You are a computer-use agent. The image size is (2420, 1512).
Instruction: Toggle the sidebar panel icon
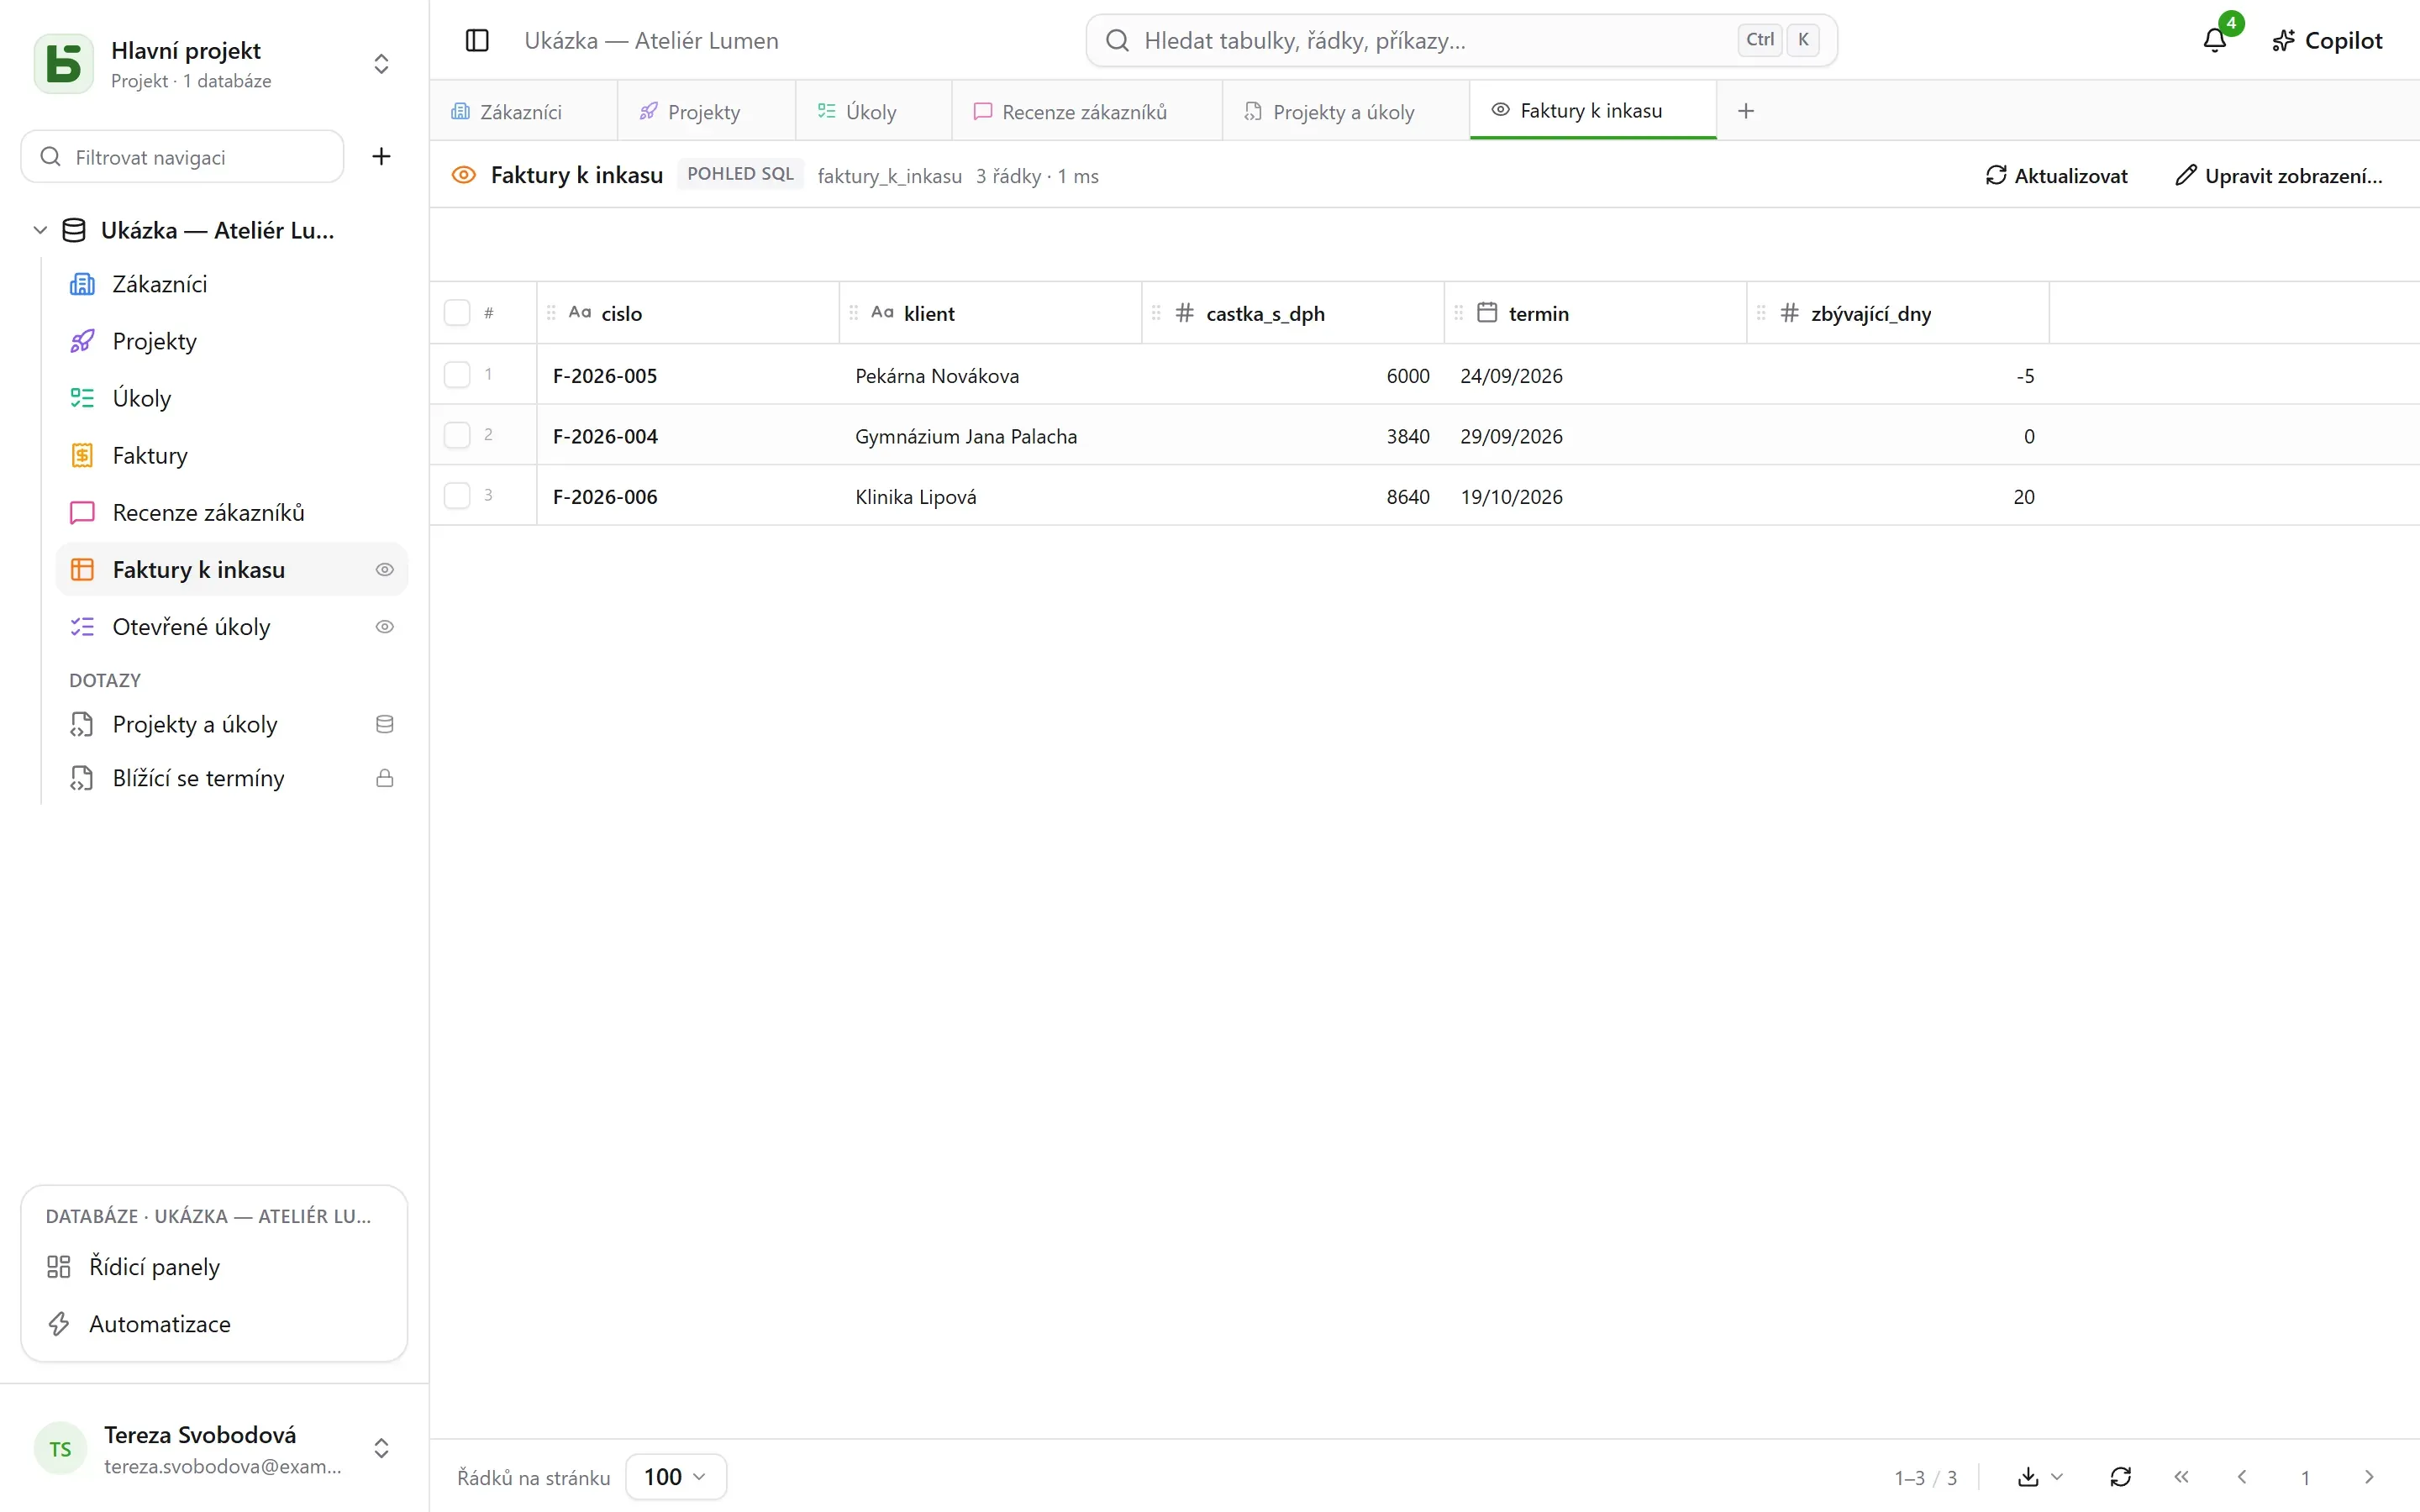click(477, 41)
